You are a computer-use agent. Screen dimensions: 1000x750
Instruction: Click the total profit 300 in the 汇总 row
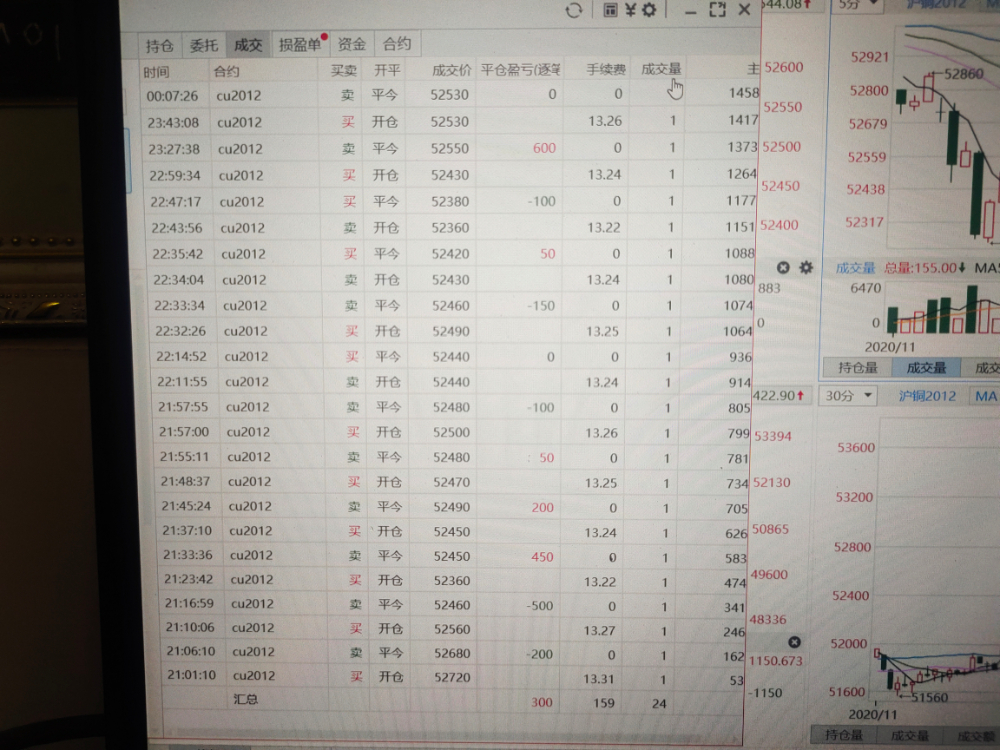coord(541,702)
